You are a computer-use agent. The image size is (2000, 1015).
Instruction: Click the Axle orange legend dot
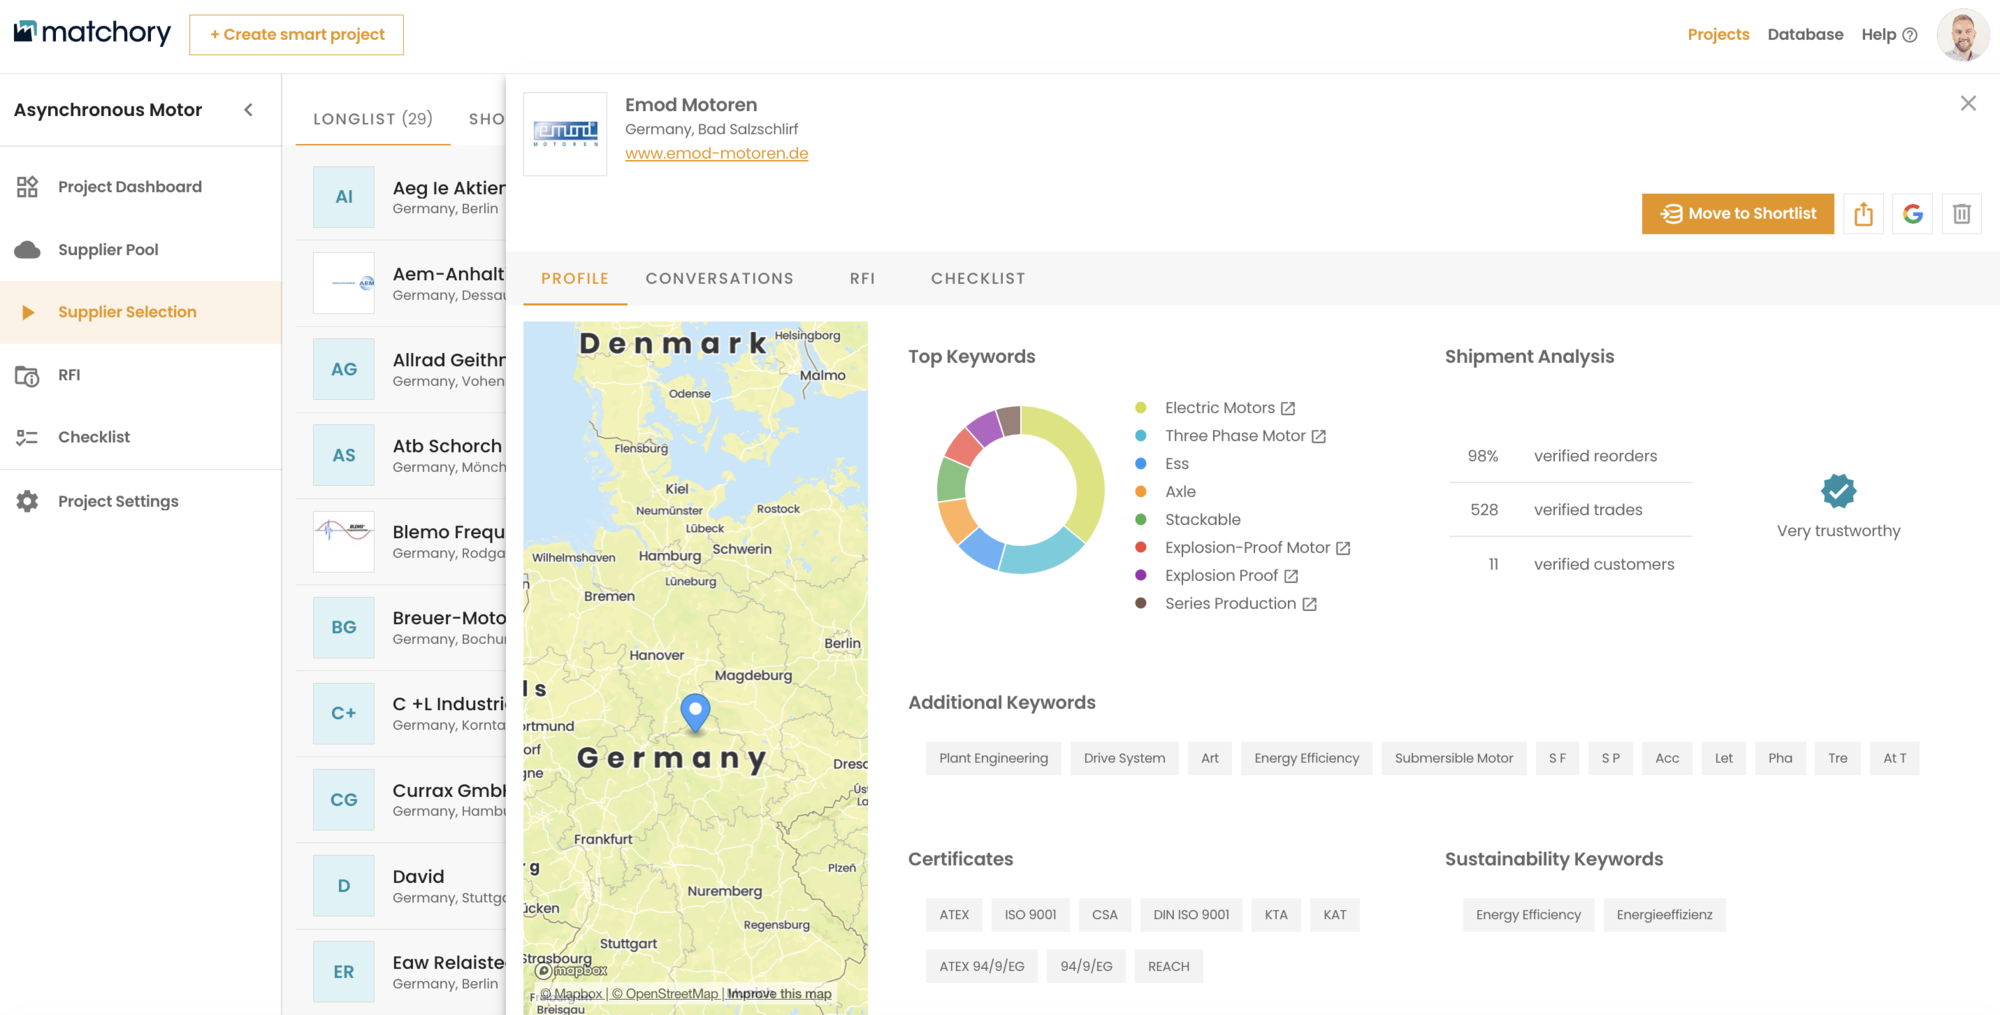pos(1140,492)
